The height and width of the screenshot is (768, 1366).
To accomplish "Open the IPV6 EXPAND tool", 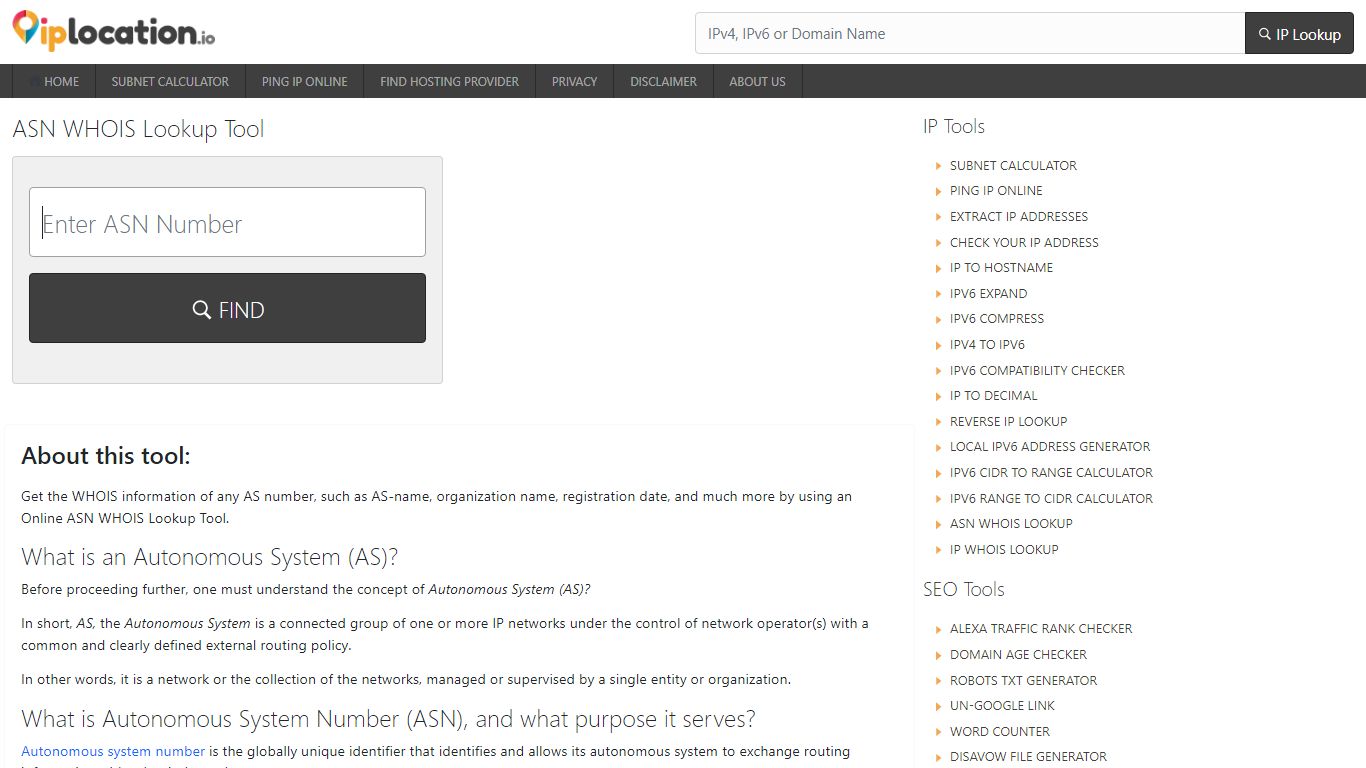I will (x=988, y=294).
